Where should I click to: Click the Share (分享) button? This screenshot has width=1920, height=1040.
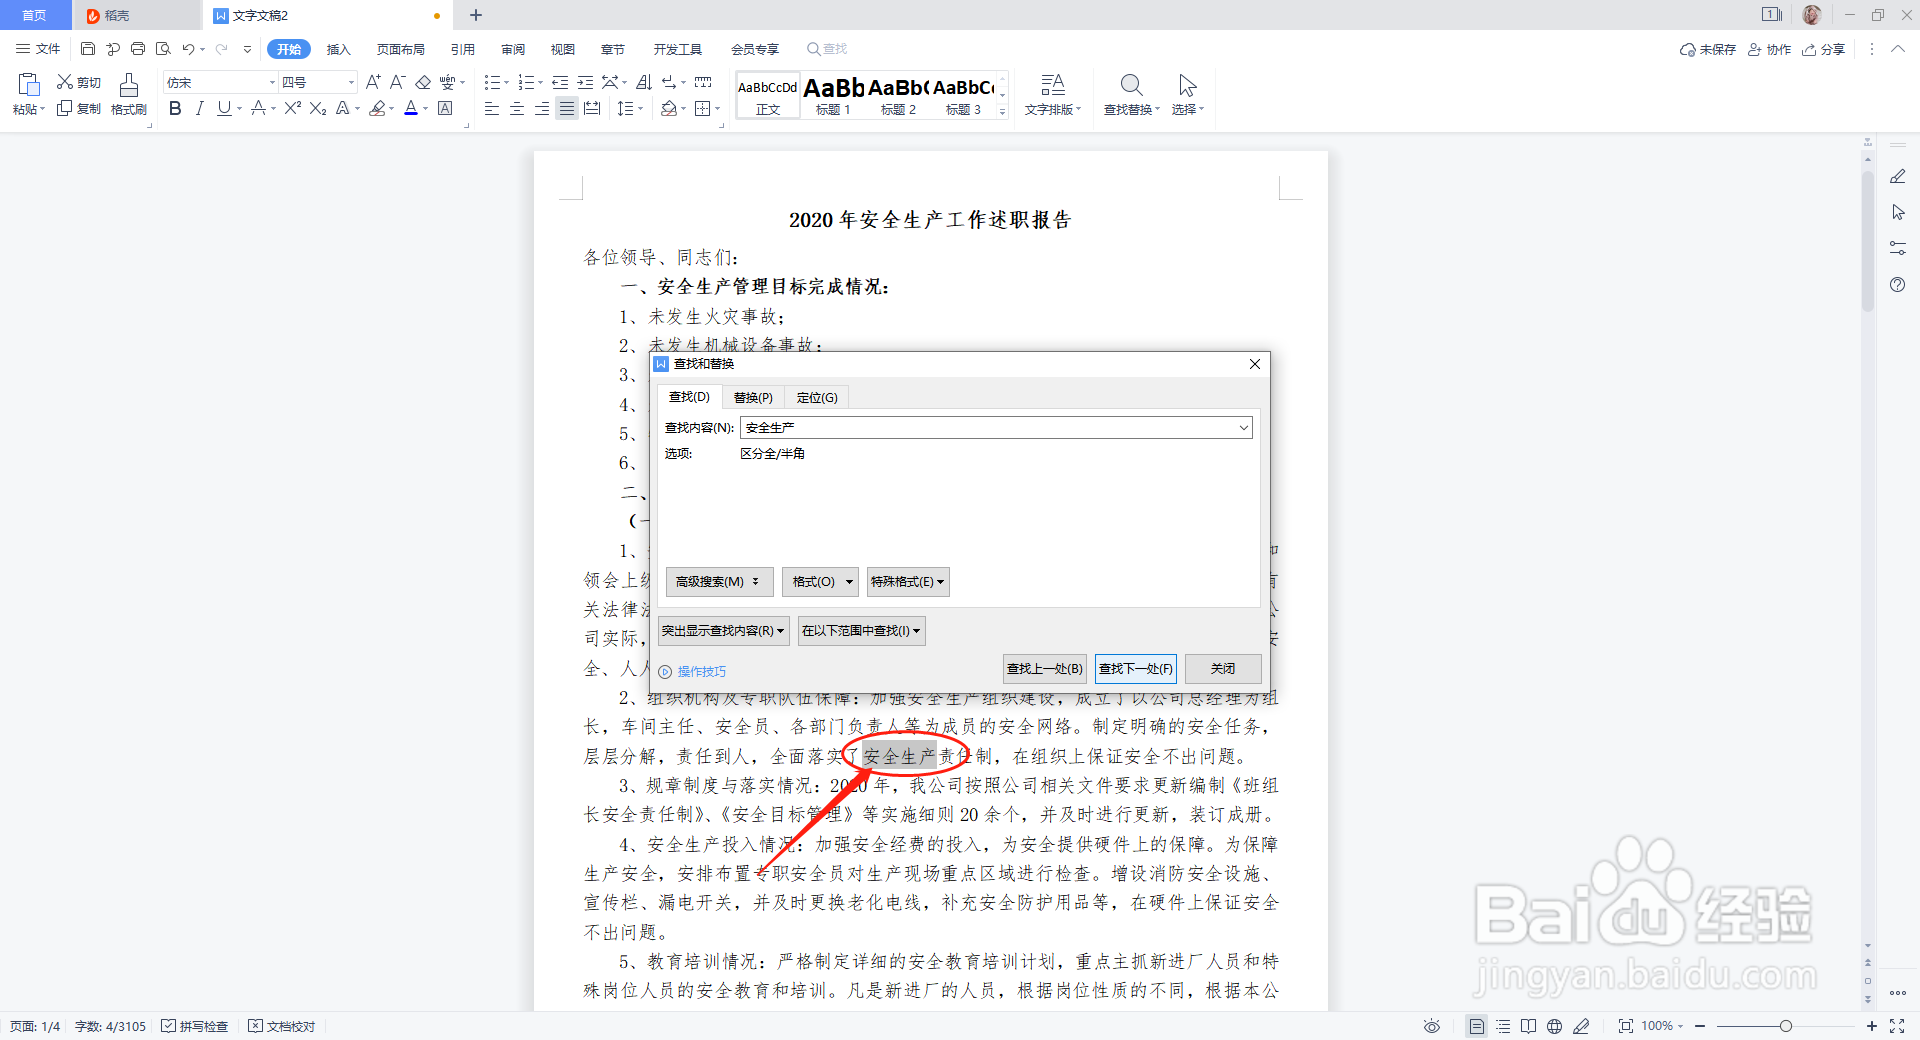(x=1823, y=49)
